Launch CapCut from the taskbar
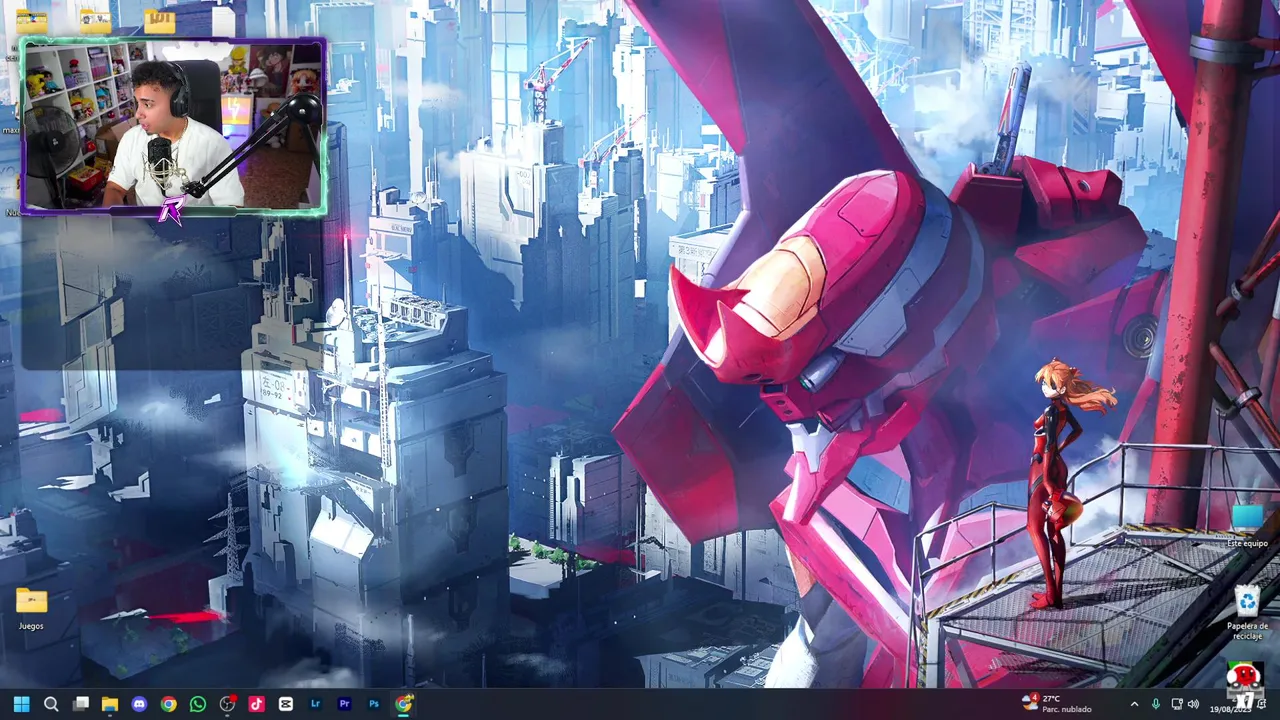 click(286, 704)
